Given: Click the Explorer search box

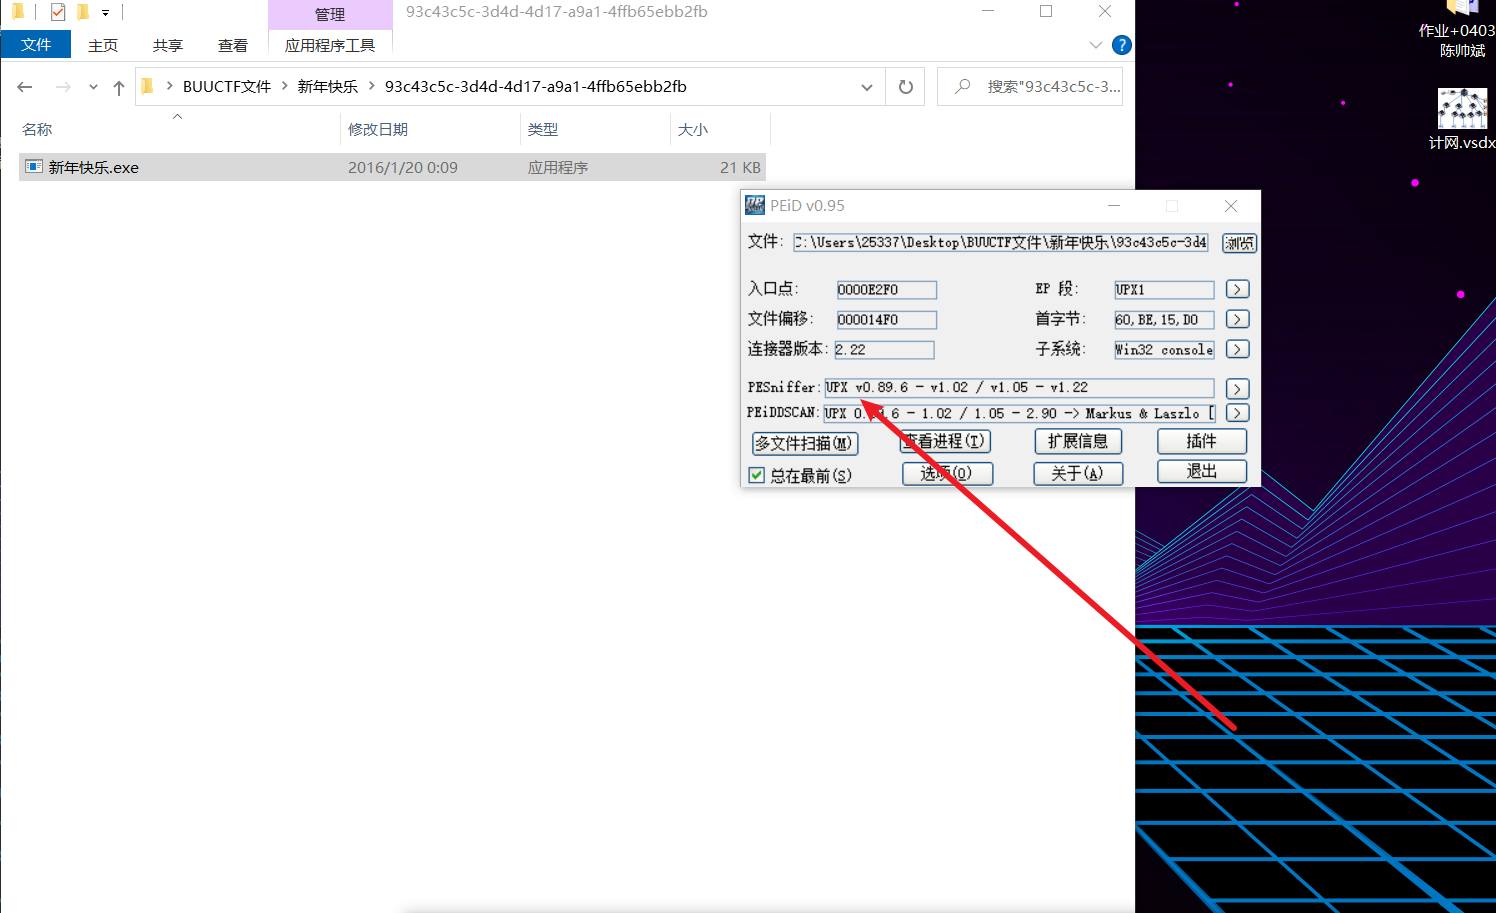Looking at the screenshot, I should [1030, 87].
